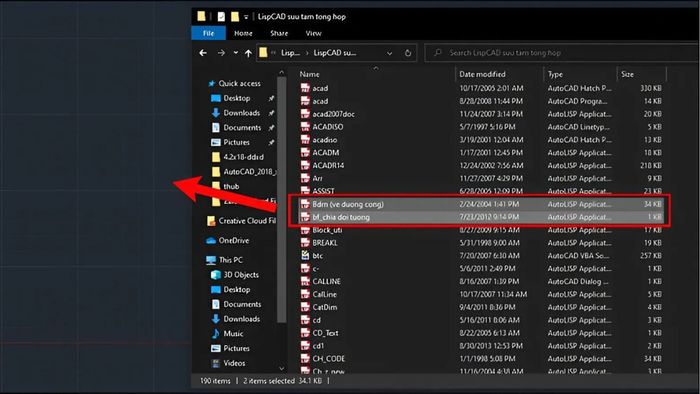
Task: Click the file icon of BREAKL
Action: [x=305, y=243]
